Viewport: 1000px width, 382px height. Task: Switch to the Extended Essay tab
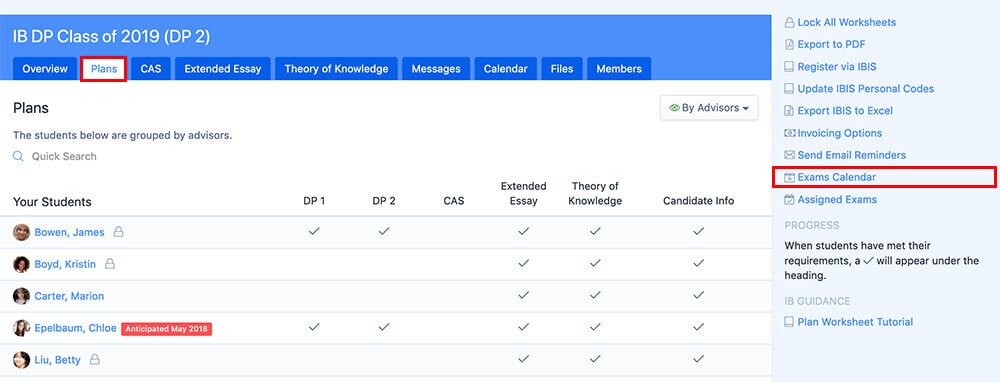(223, 69)
